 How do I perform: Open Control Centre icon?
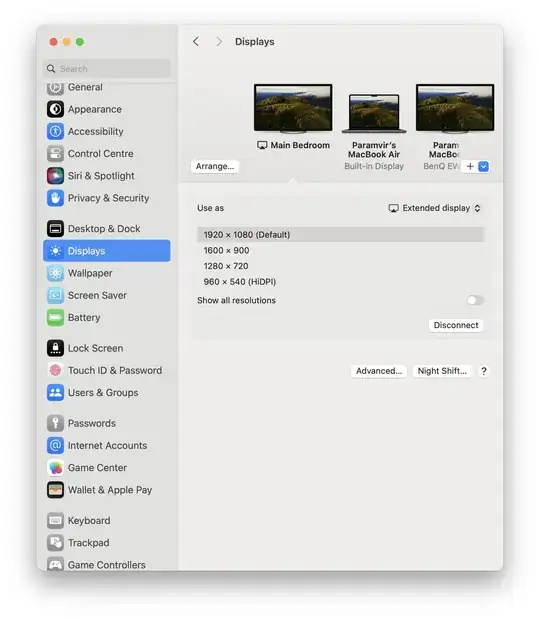(55, 154)
